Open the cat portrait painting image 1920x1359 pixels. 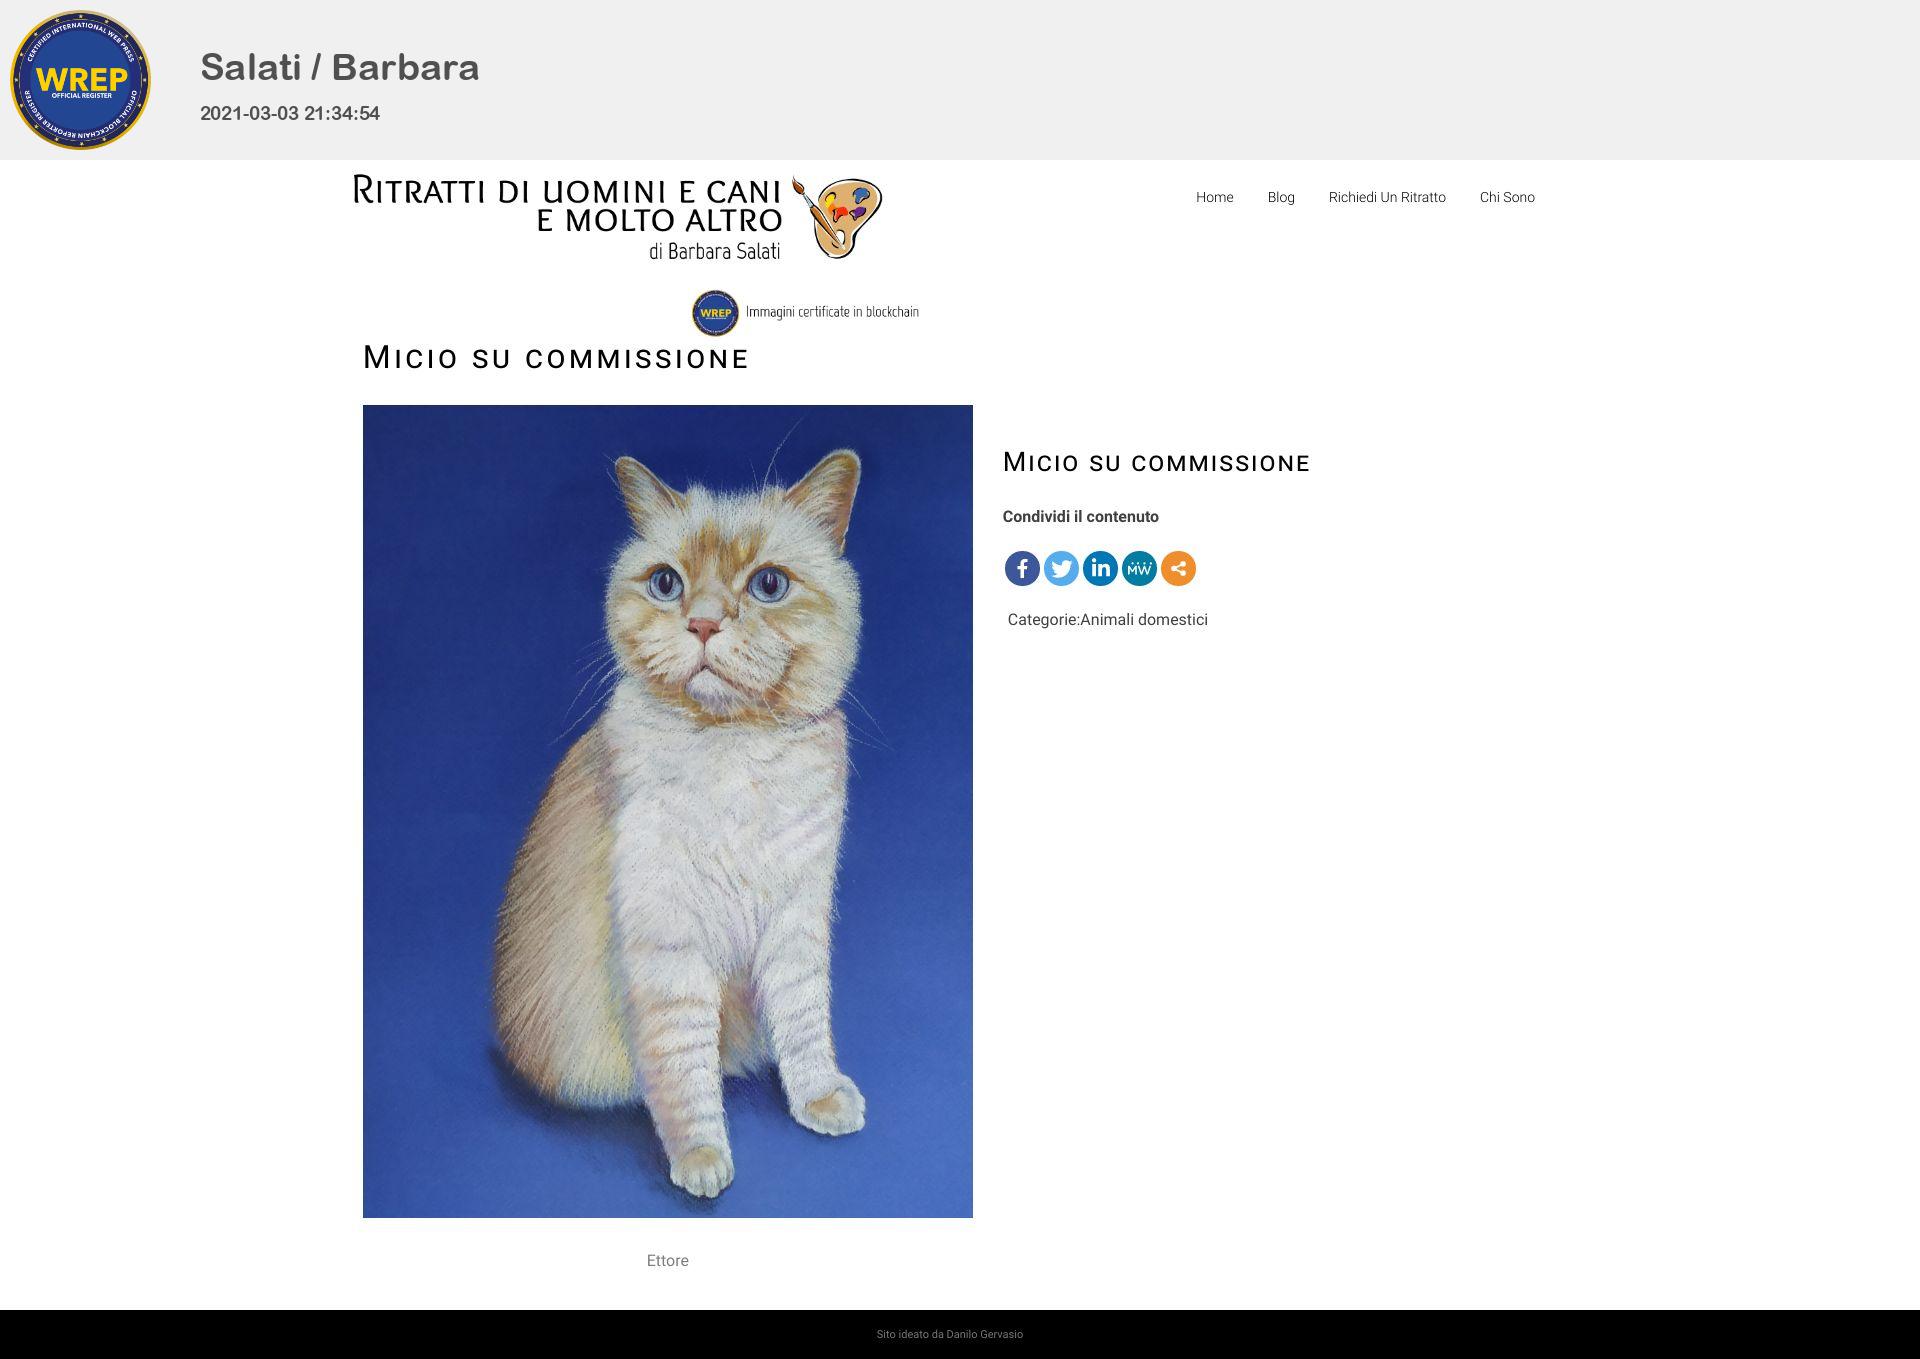pyautogui.click(x=667, y=811)
